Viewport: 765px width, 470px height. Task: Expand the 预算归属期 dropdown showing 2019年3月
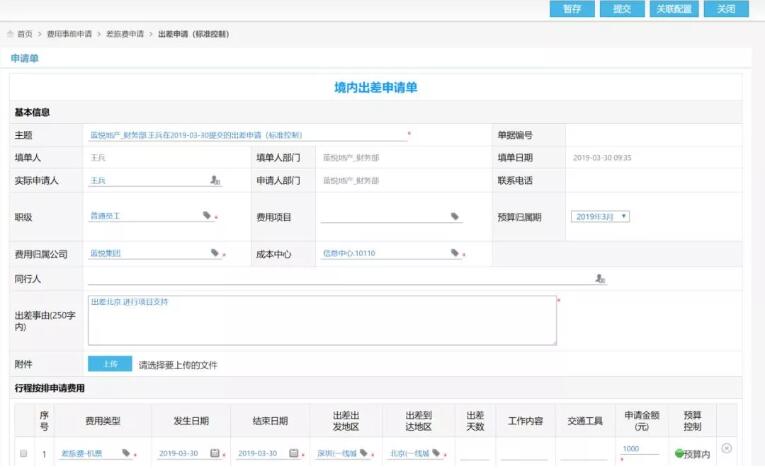click(600, 216)
